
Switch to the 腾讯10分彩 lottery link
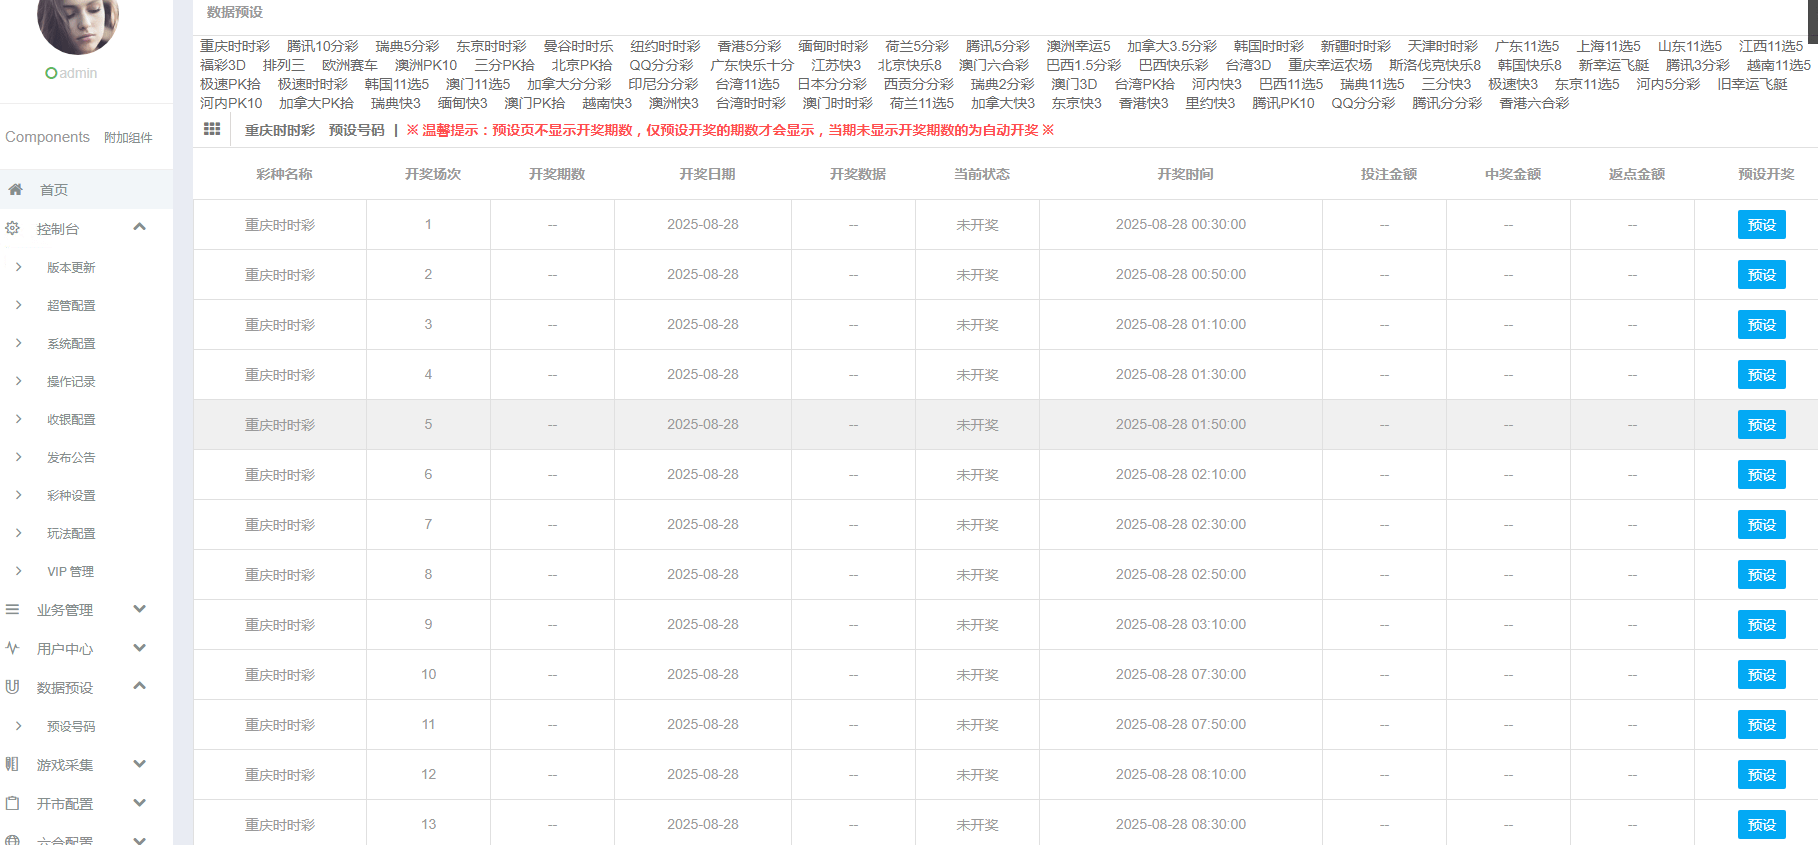322,46
